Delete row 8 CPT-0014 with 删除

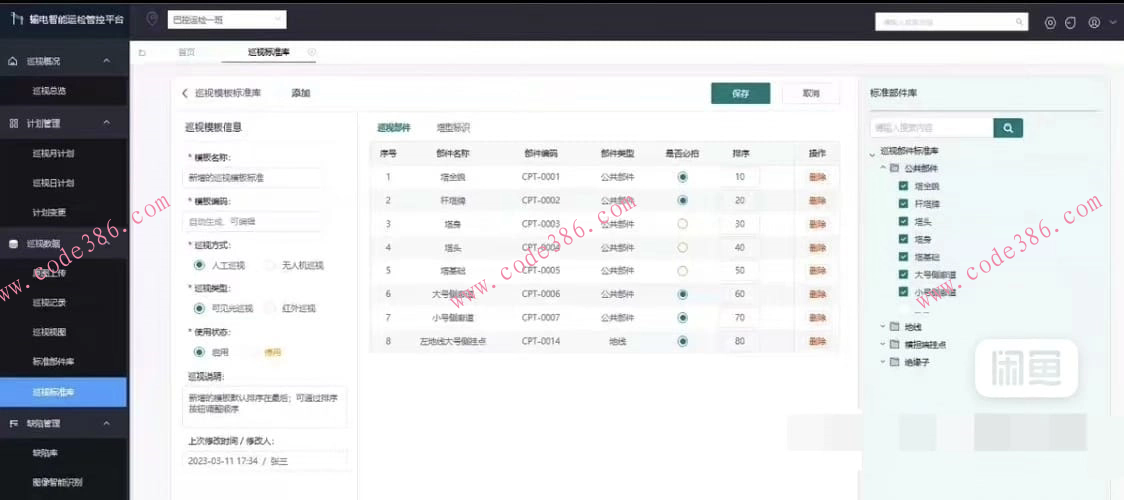click(817, 342)
